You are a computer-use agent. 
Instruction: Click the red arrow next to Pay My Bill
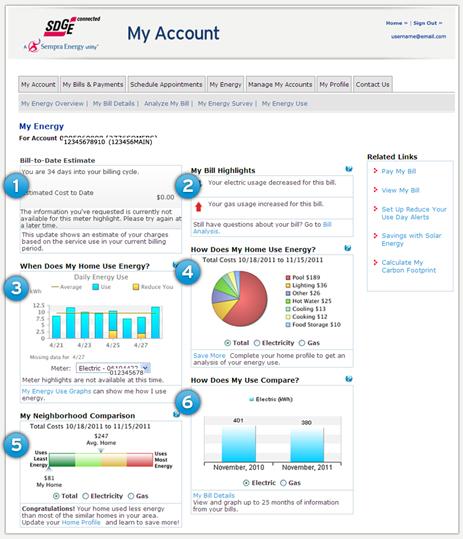pos(375,170)
